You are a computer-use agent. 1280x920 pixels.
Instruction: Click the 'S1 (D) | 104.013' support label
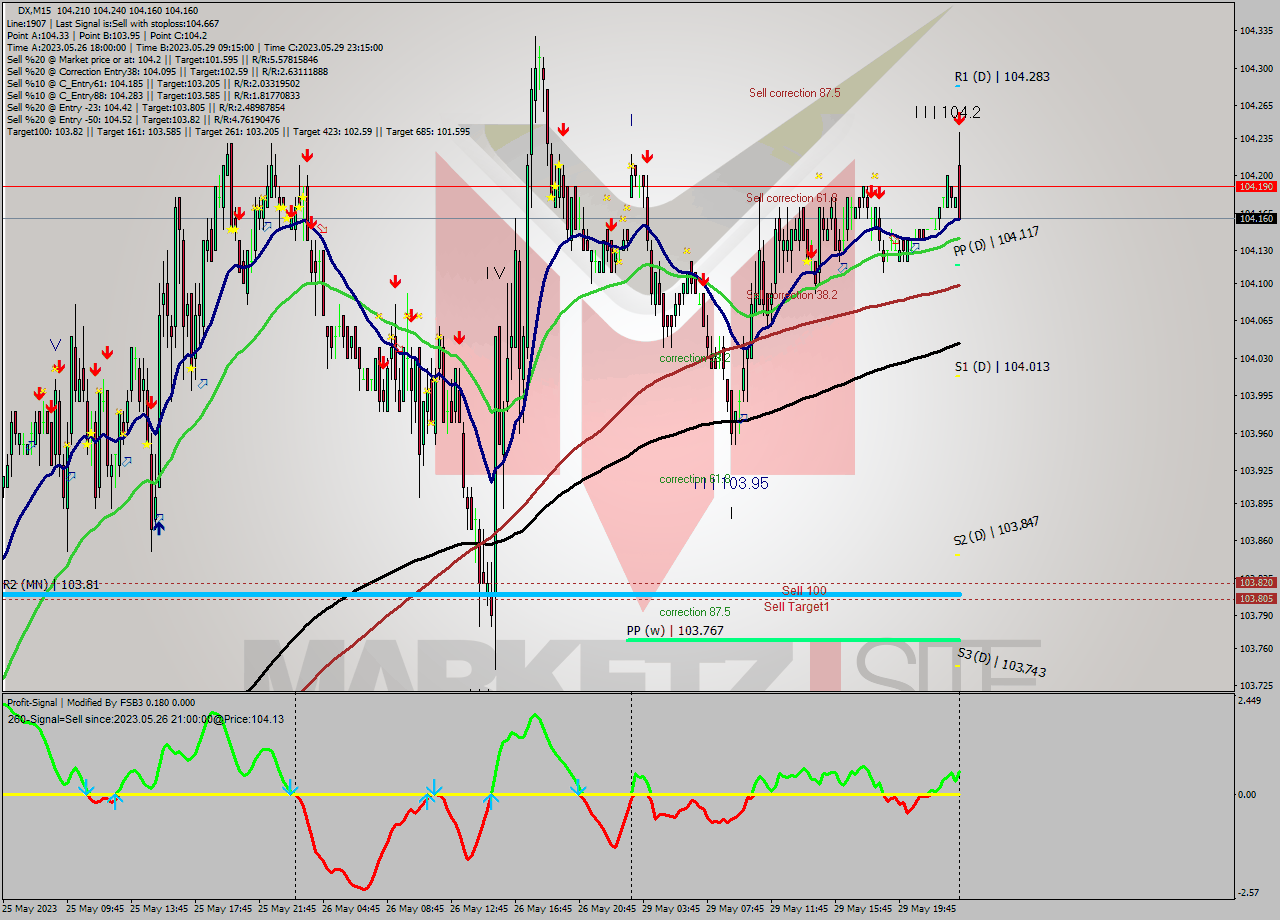pyautogui.click(x=1002, y=367)
